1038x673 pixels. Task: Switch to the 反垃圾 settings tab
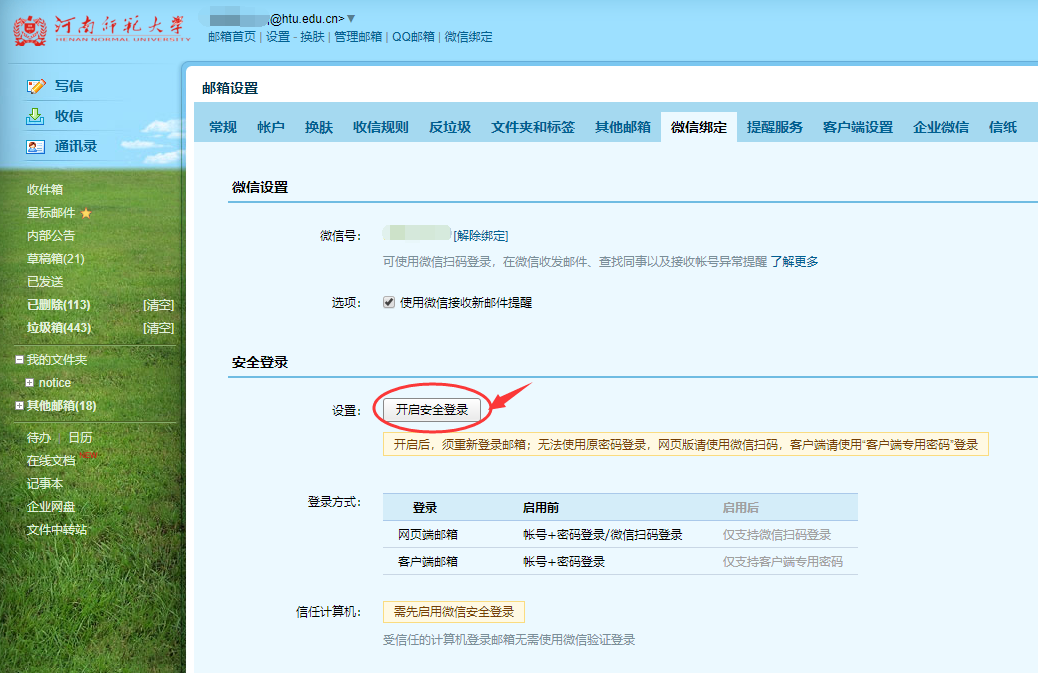pyautogui.click(x=450, y=127)
